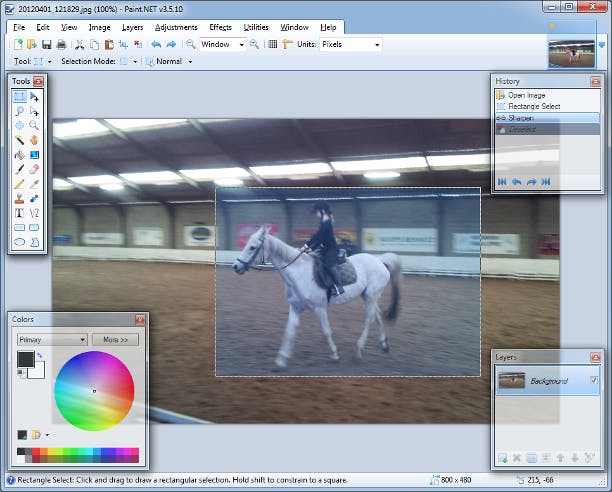Select the Eraser tool

point(34,169)
